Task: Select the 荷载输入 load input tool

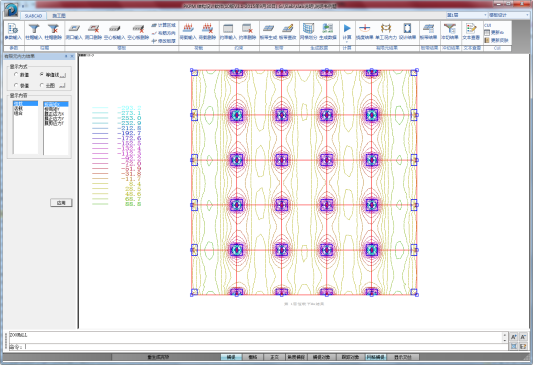Action: (x=188, y=32)
